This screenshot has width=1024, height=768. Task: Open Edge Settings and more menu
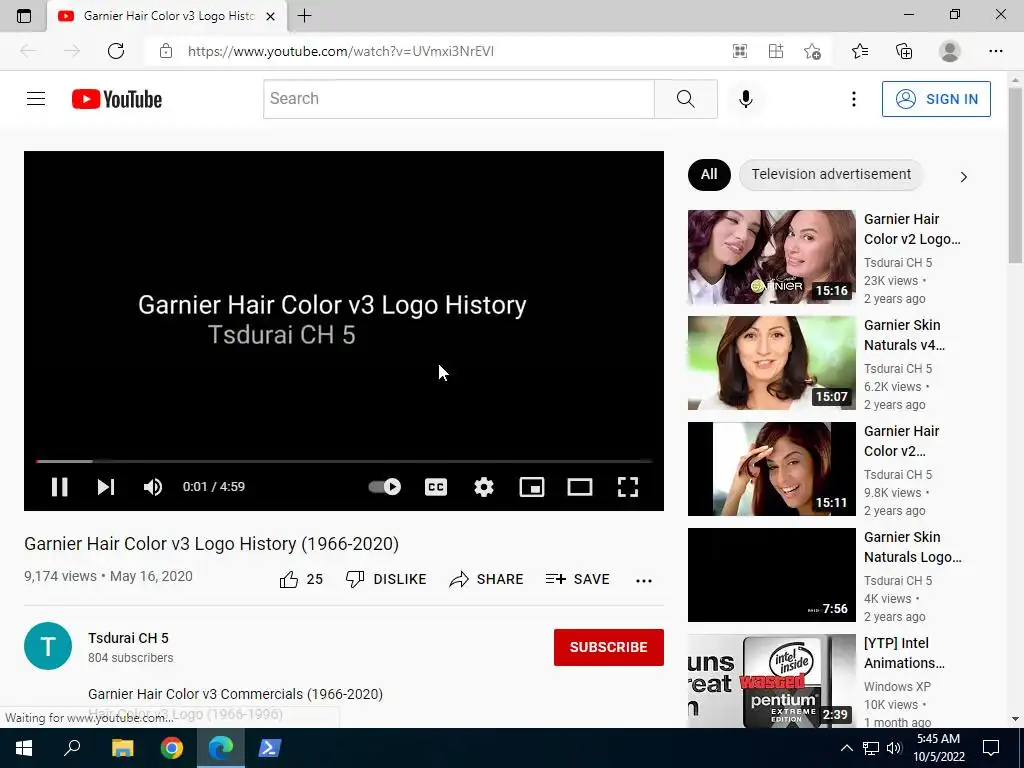click(x=995, y=51)
